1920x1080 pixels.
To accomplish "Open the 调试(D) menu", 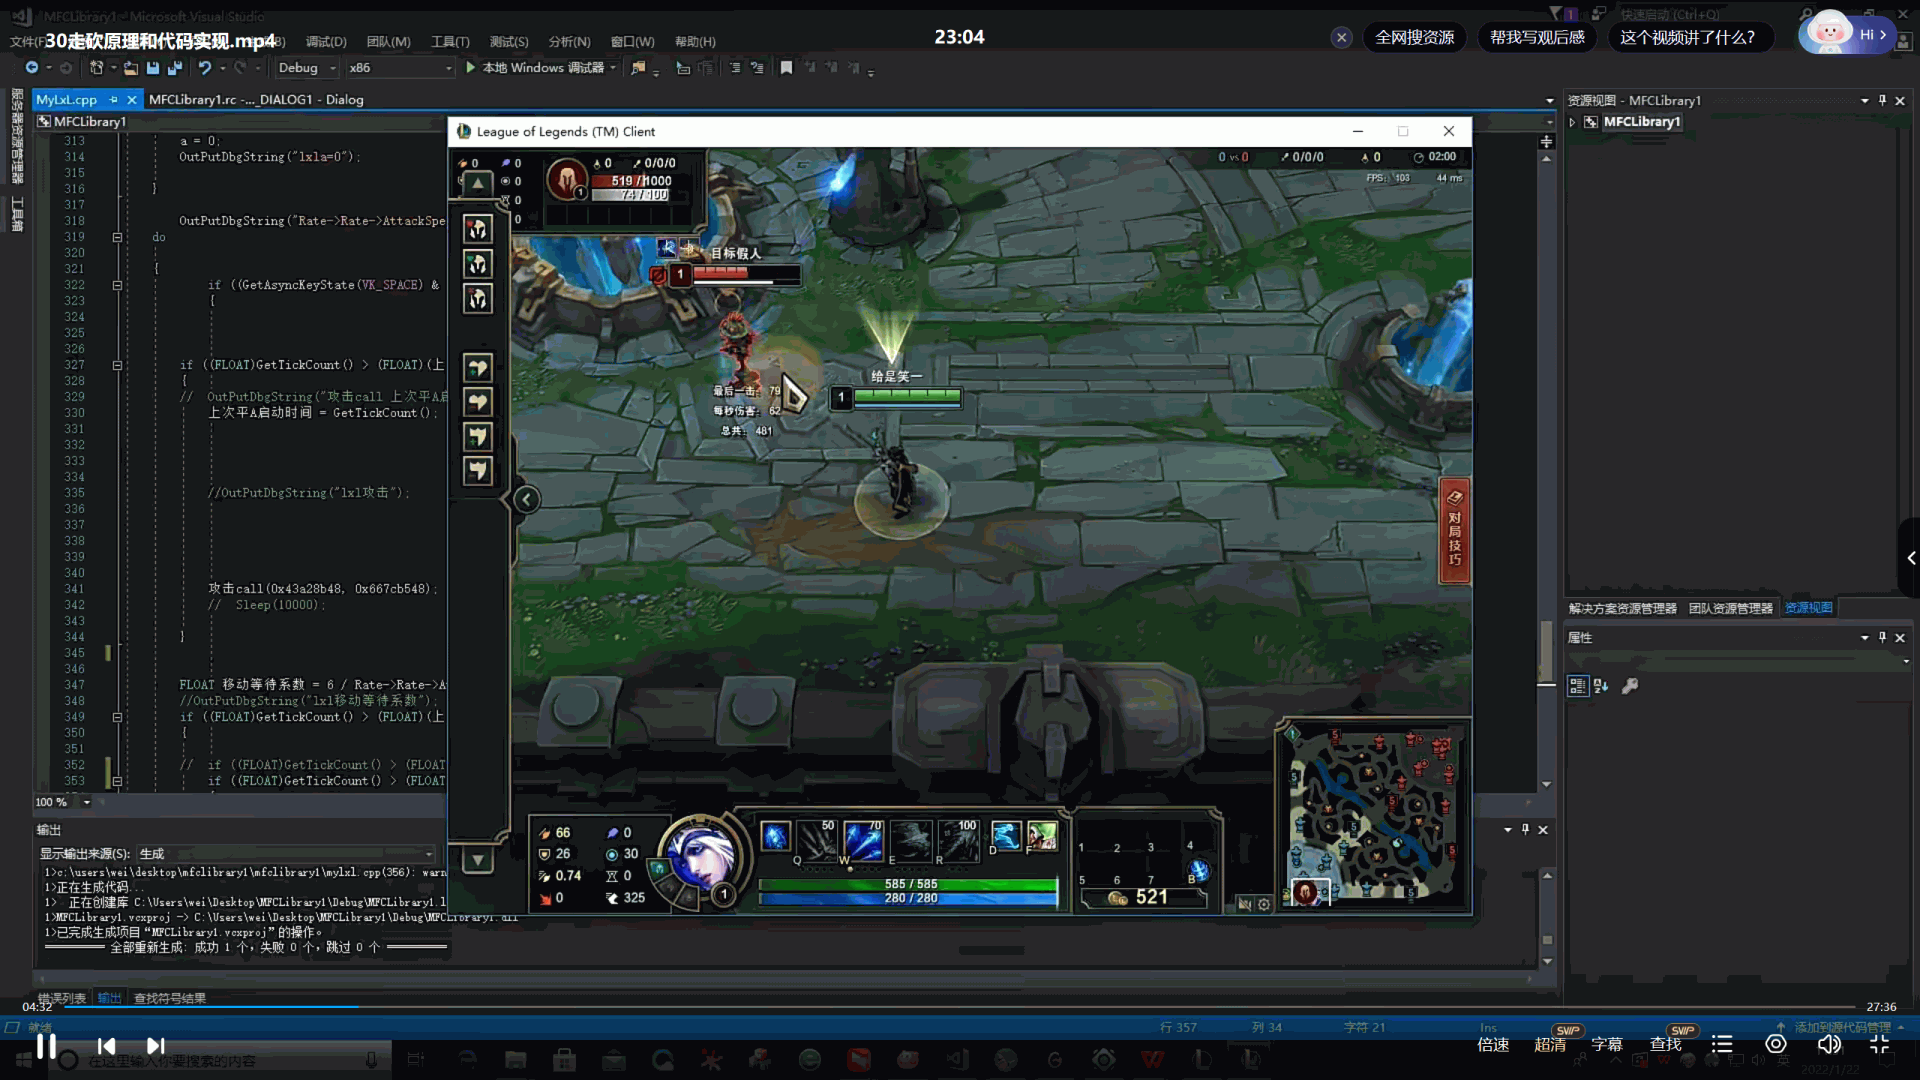I will (326, 42).
